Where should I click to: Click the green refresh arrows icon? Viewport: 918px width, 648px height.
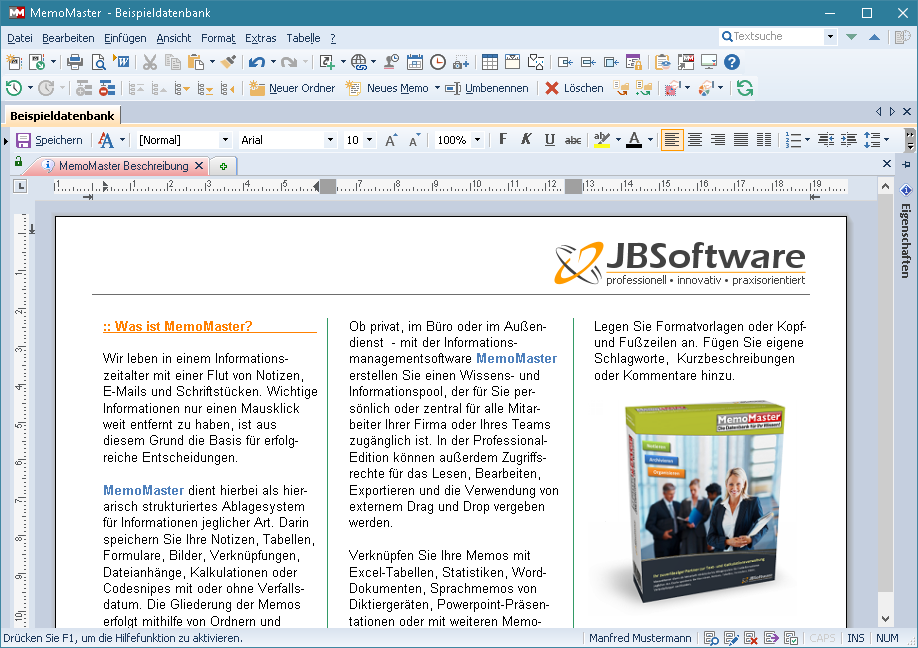tap(745, 88)
